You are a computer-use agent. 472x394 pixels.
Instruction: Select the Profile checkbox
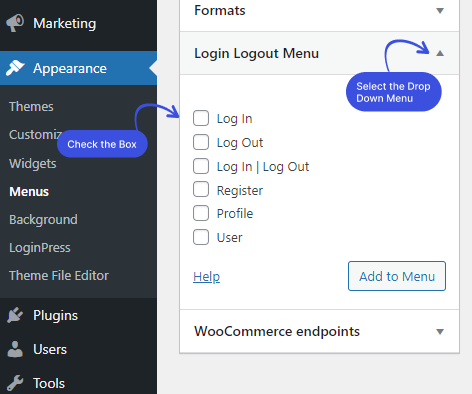tap(201, 213)
